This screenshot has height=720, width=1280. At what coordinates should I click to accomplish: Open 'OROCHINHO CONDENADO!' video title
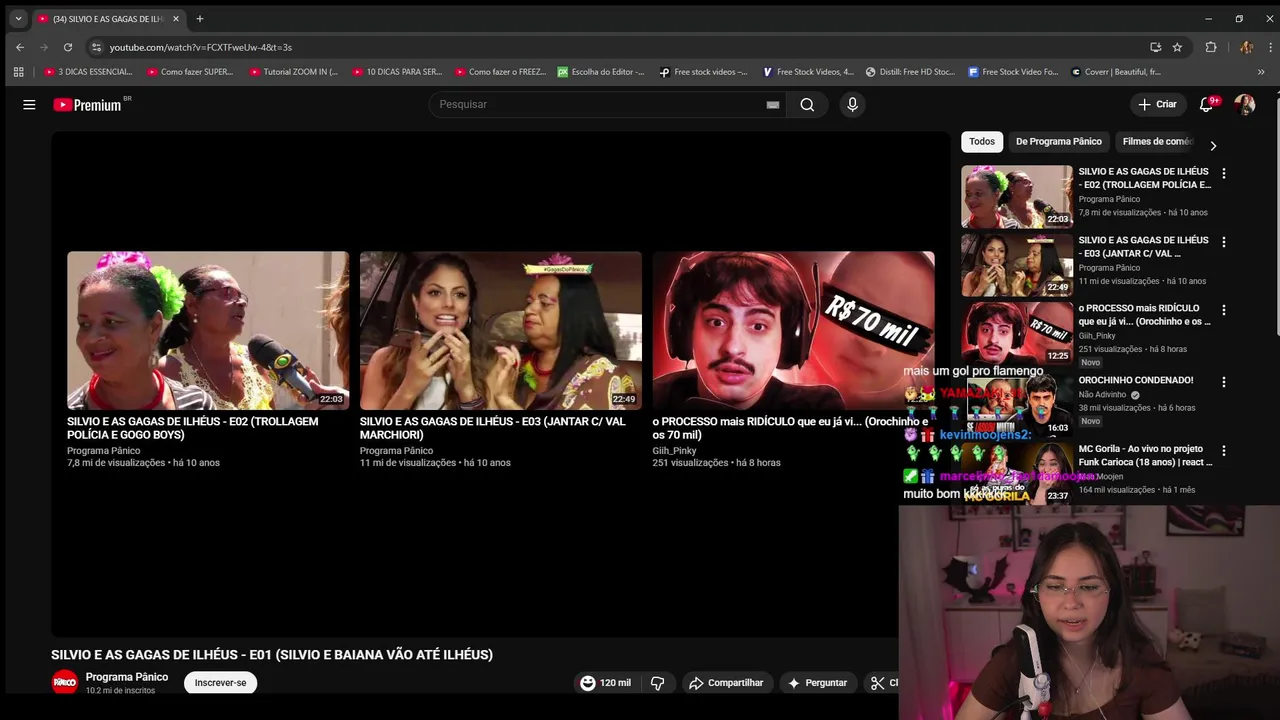[1136, 380]
